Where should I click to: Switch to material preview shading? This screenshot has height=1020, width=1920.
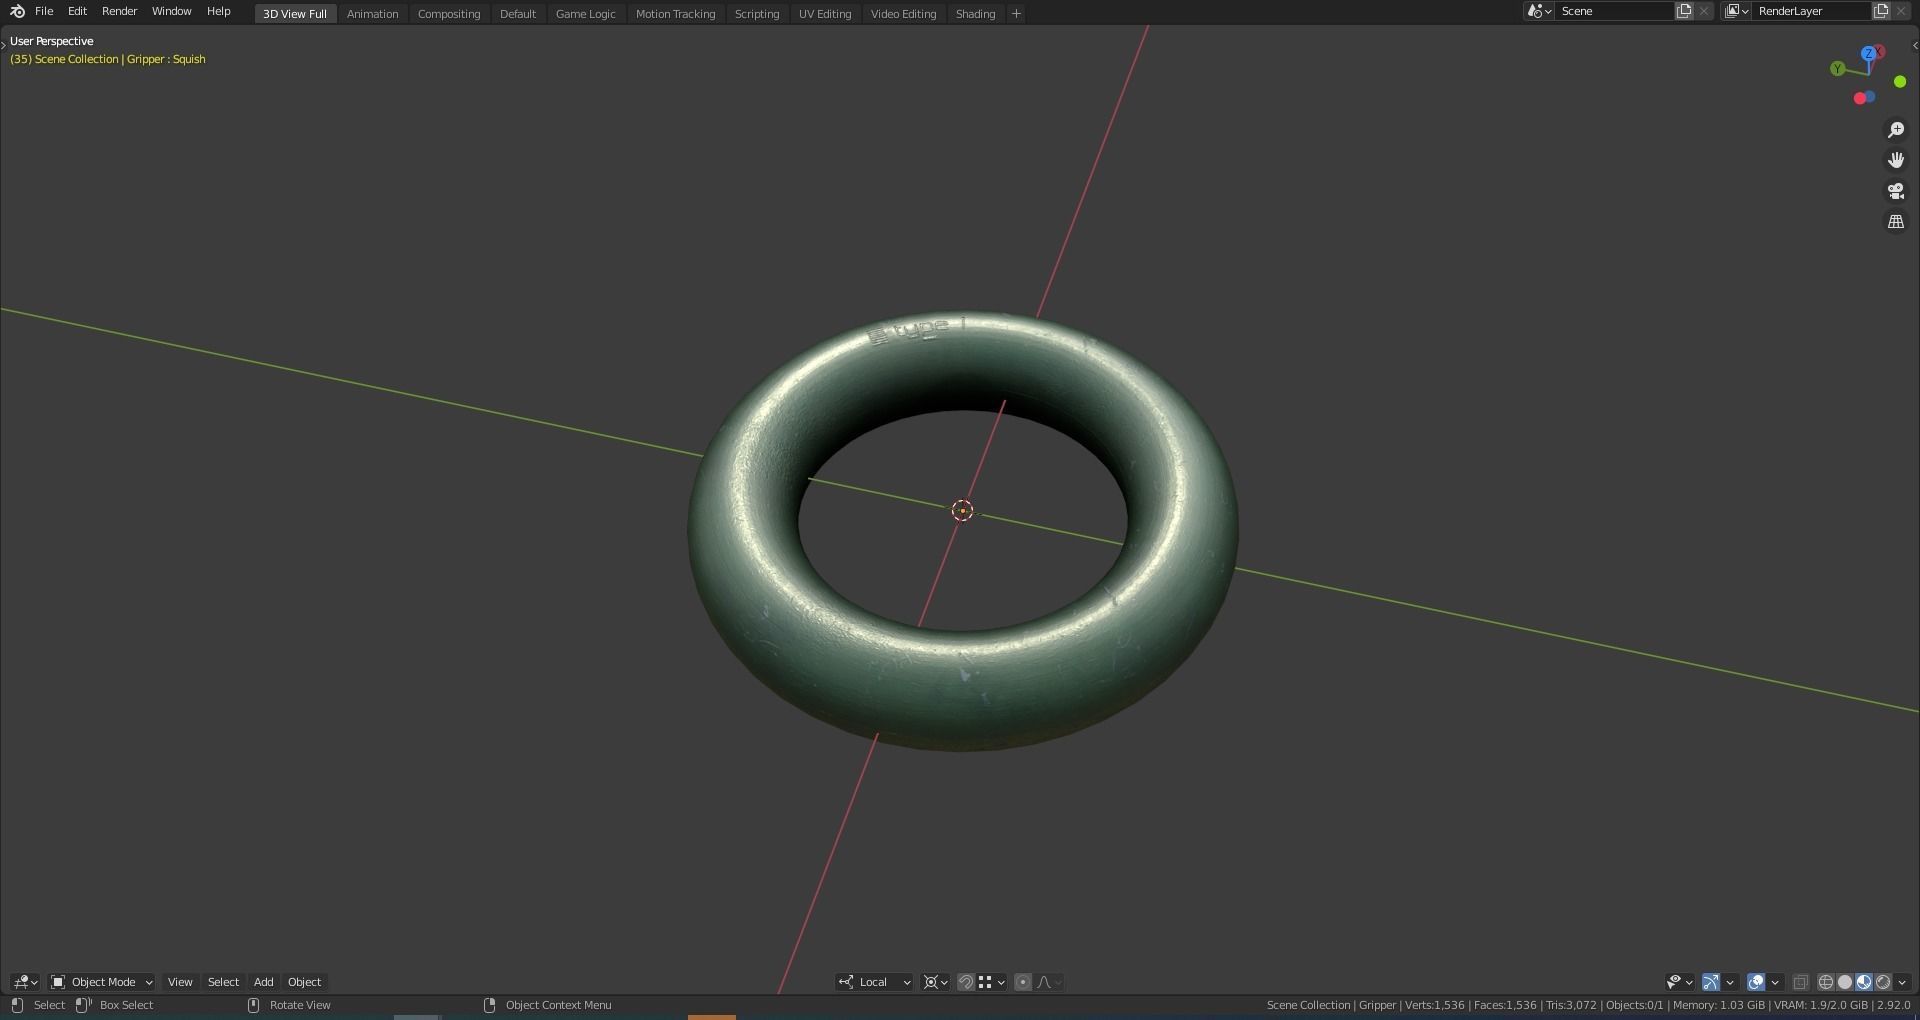coord(1864,982)
